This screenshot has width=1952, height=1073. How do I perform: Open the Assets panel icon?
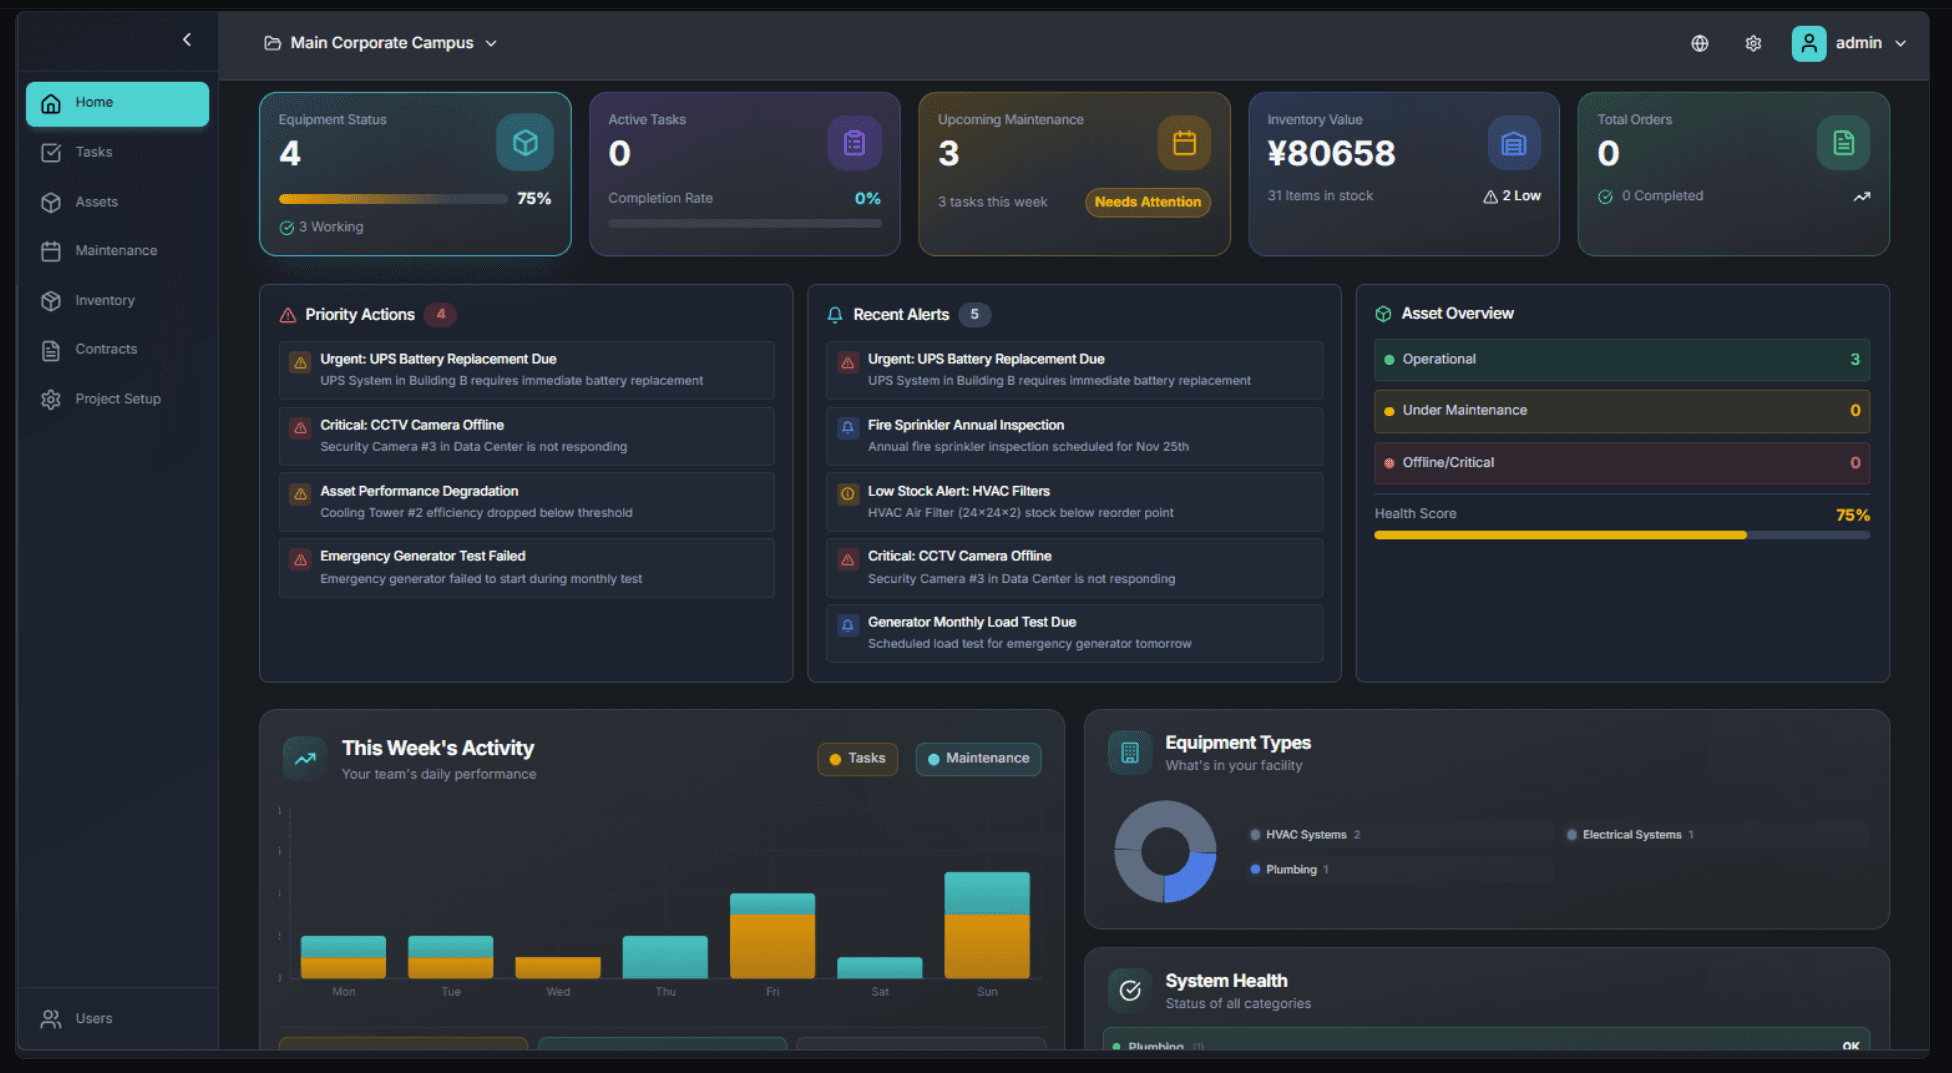(x=51, y=201)
